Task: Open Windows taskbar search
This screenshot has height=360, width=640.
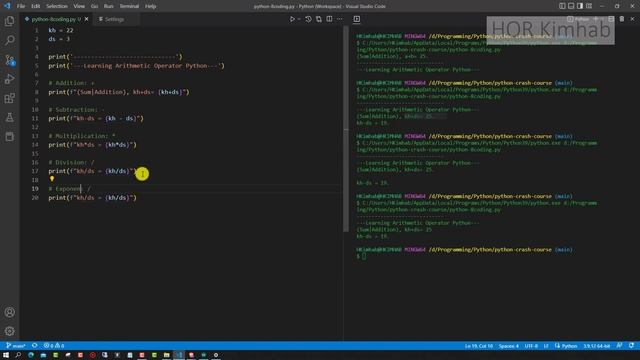Action: (18, 355)
